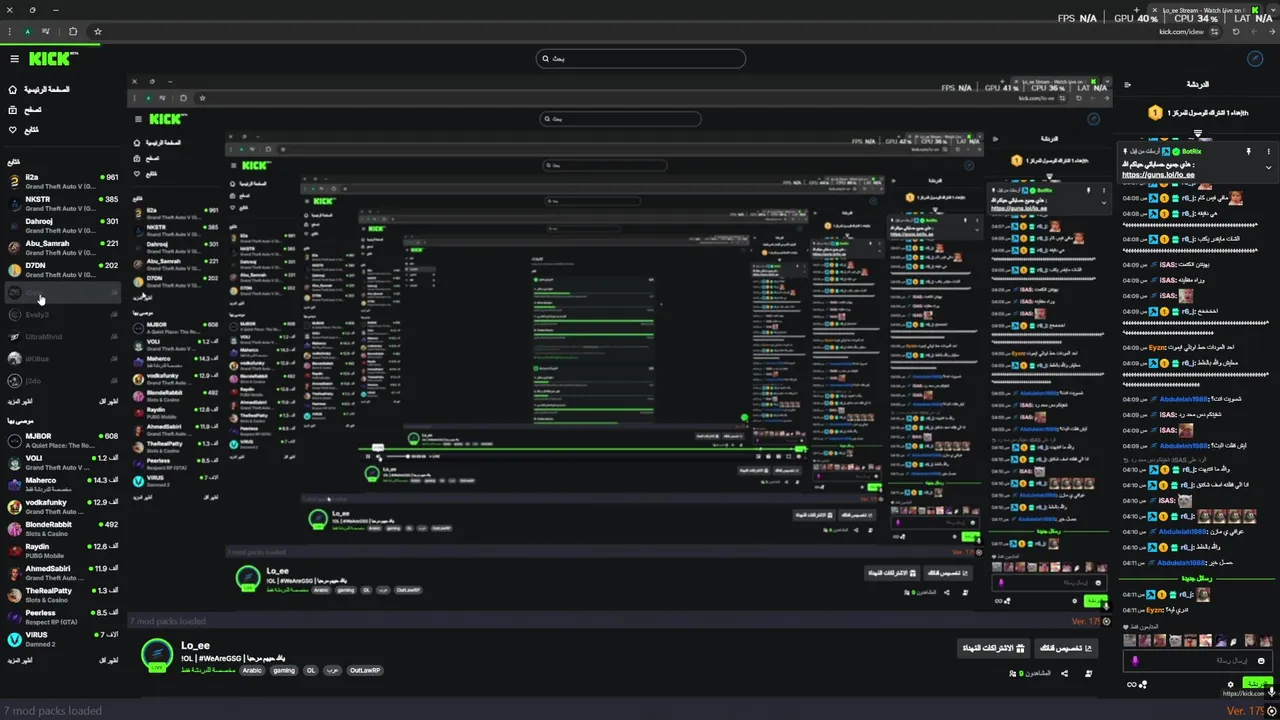Open the sidebar hamburger menu beside outermost KICK logo

[x=14, y=59]
